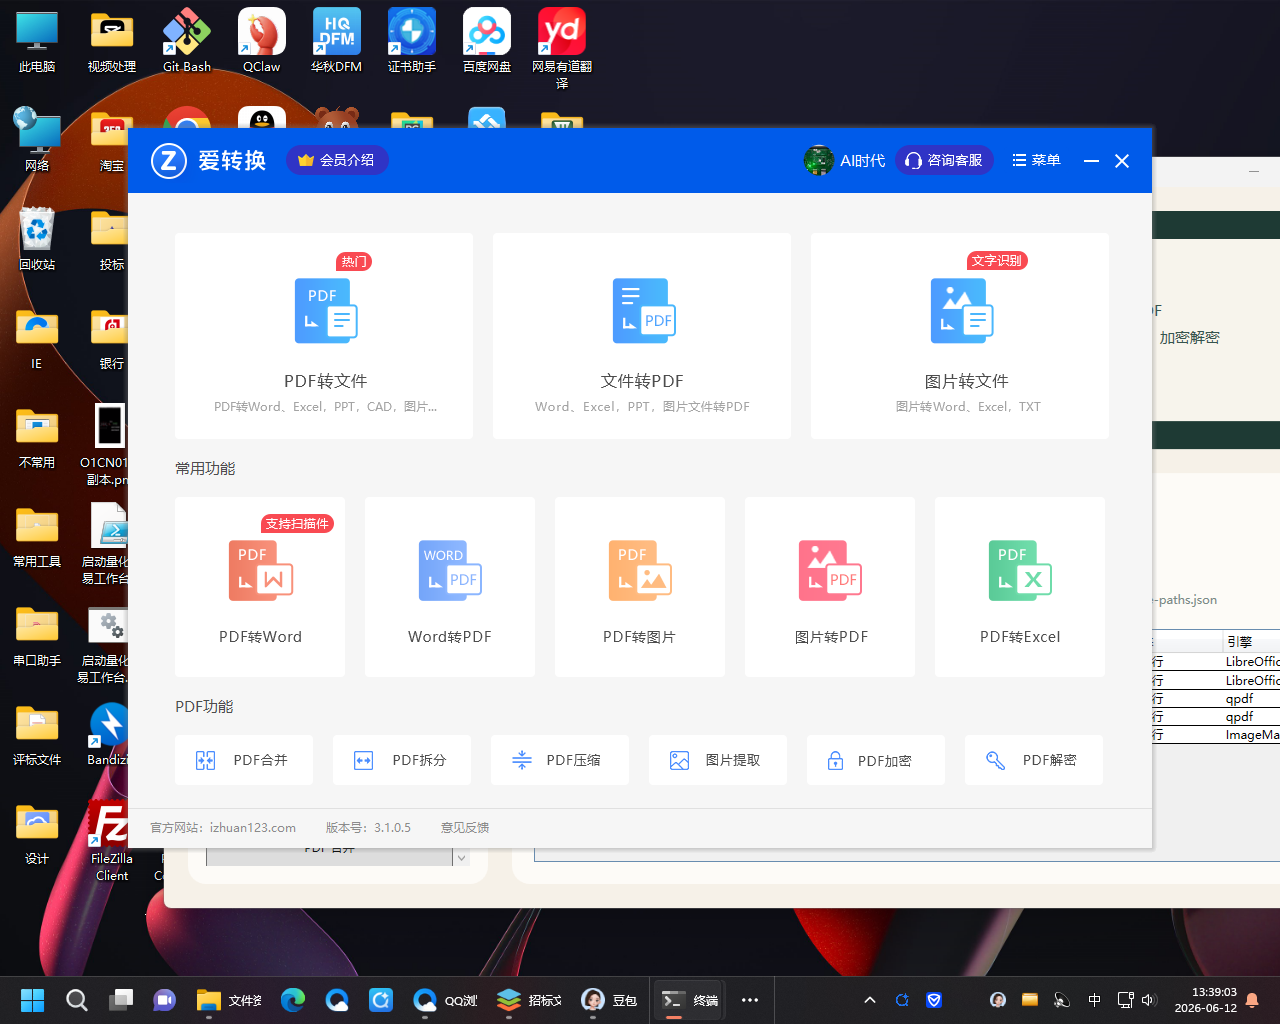Click the 版本号 3.1.0.5 text
This screenshot has width=1280, height=1024.
pos(368,828)
